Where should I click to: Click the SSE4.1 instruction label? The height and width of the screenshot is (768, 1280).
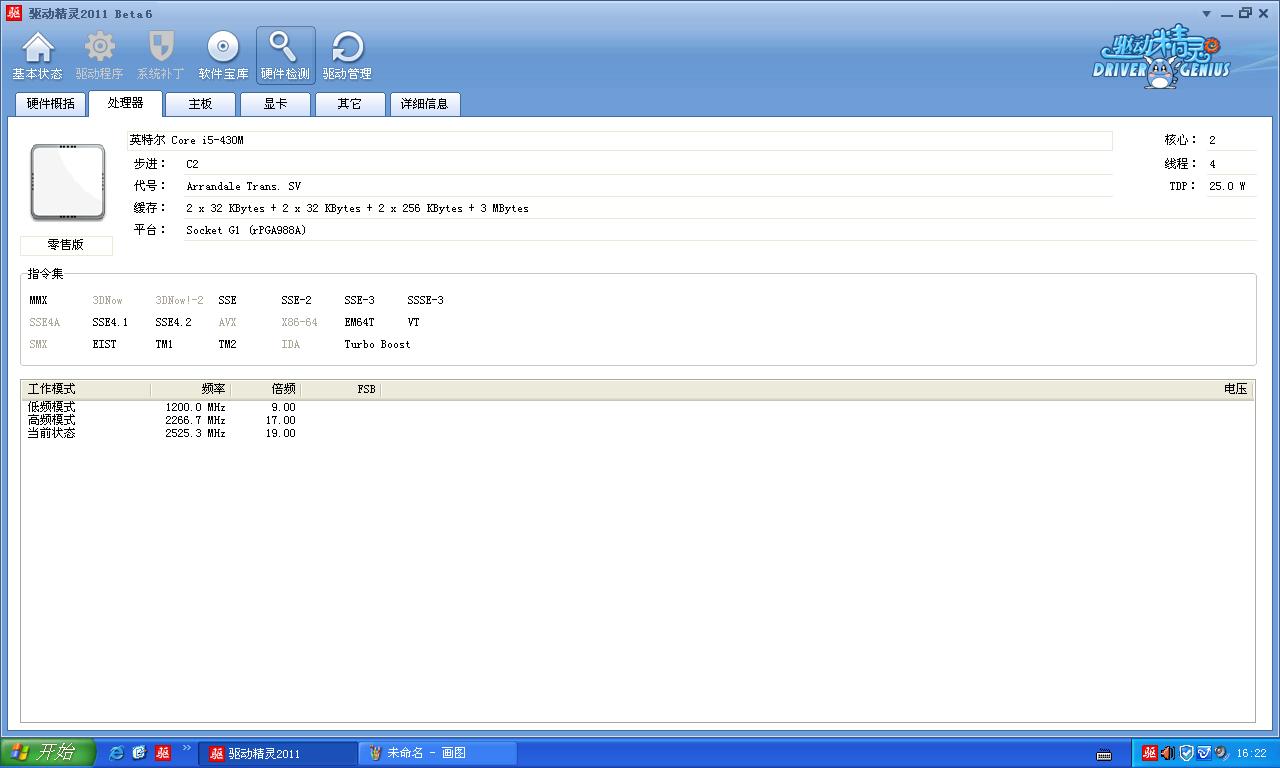[110, 322]
